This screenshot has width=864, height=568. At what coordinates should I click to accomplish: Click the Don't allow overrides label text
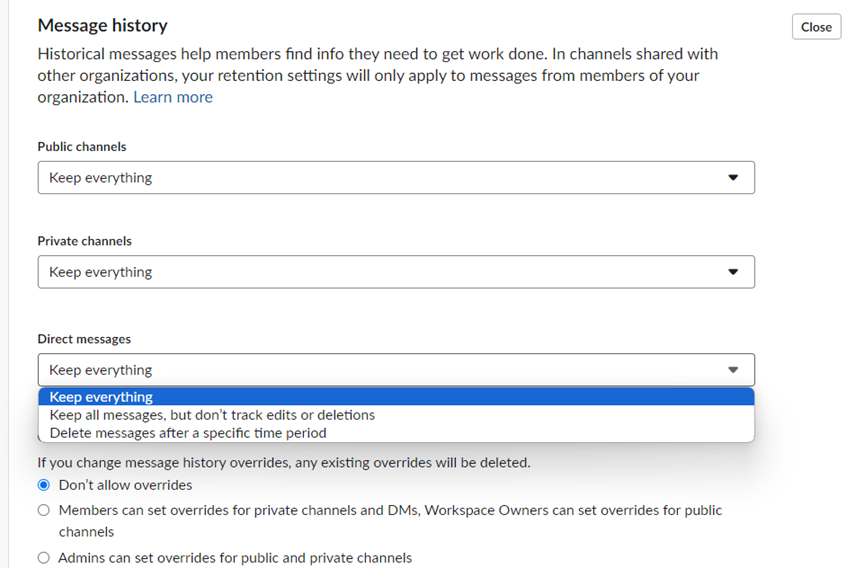[126, 485]
